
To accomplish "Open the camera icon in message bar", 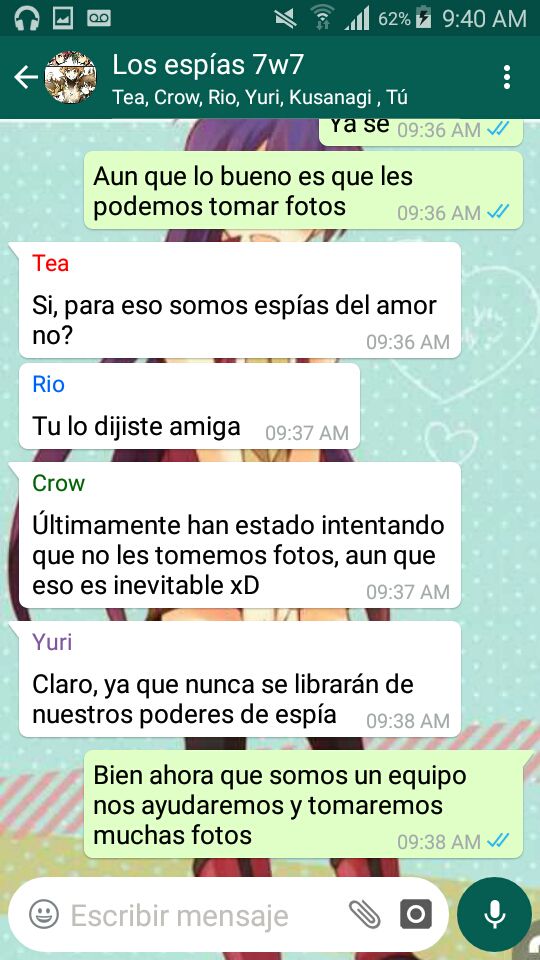I will [416, 915].
